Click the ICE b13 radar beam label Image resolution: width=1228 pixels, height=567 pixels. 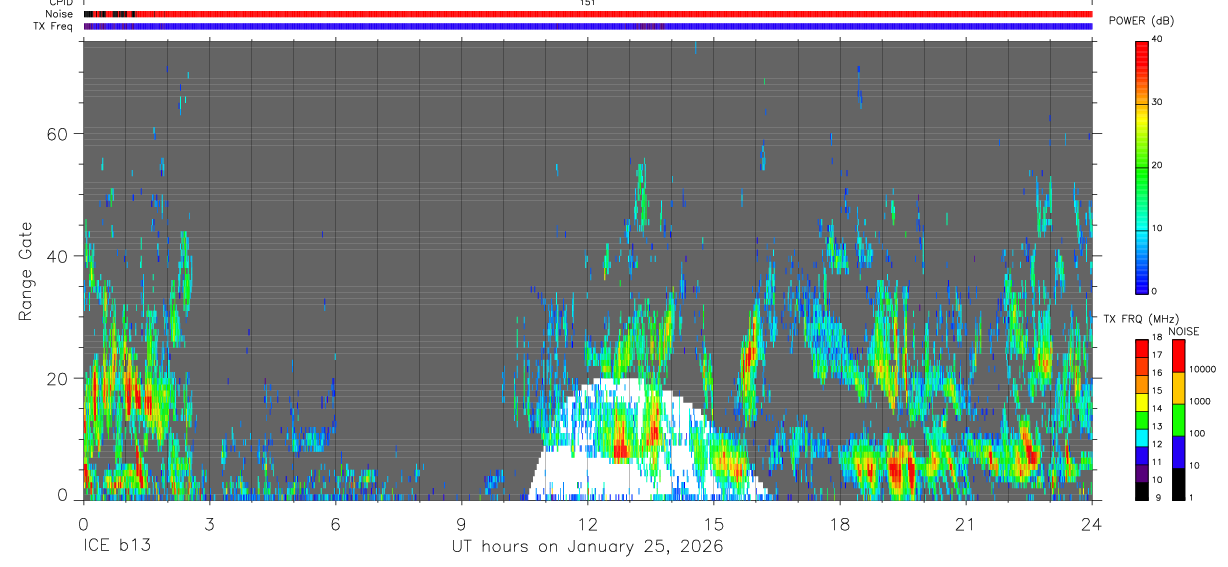(x=118, y=547)
